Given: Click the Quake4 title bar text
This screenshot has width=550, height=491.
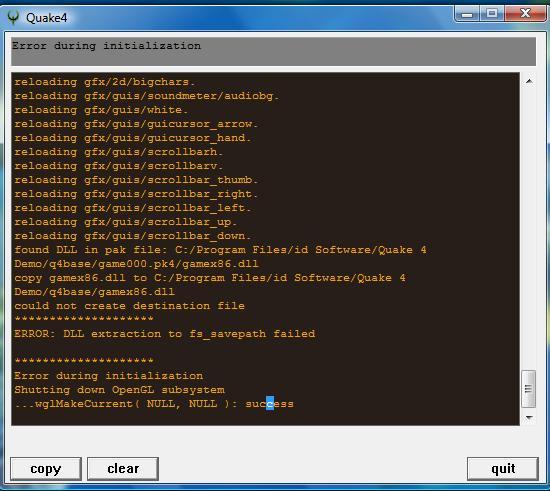Looking at the screenshot, I should pyautogui.click(x=47, y=18).
